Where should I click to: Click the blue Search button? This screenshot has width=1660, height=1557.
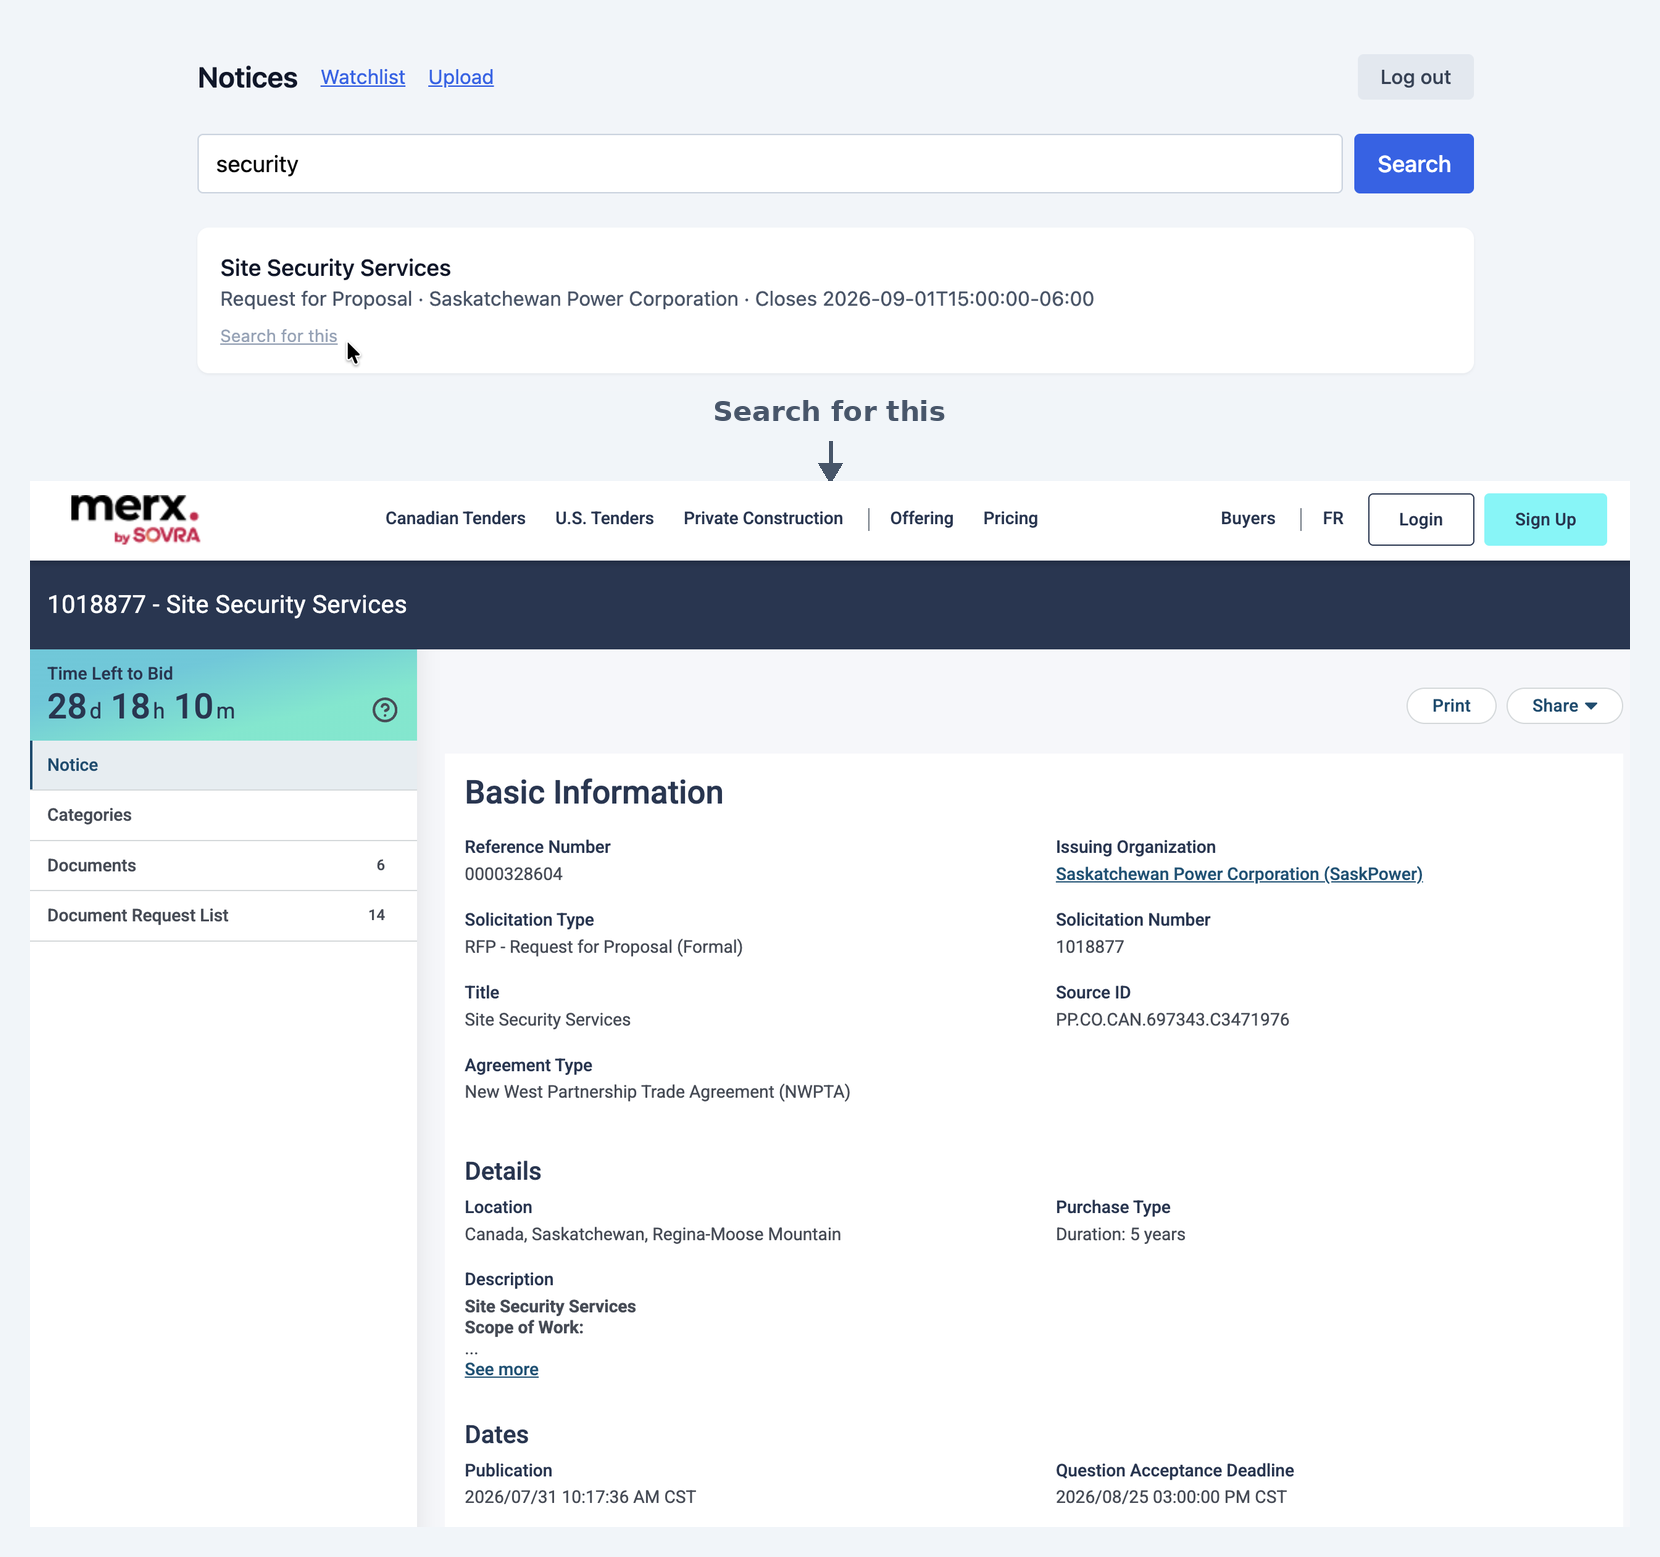click(x=1413, y=164)
